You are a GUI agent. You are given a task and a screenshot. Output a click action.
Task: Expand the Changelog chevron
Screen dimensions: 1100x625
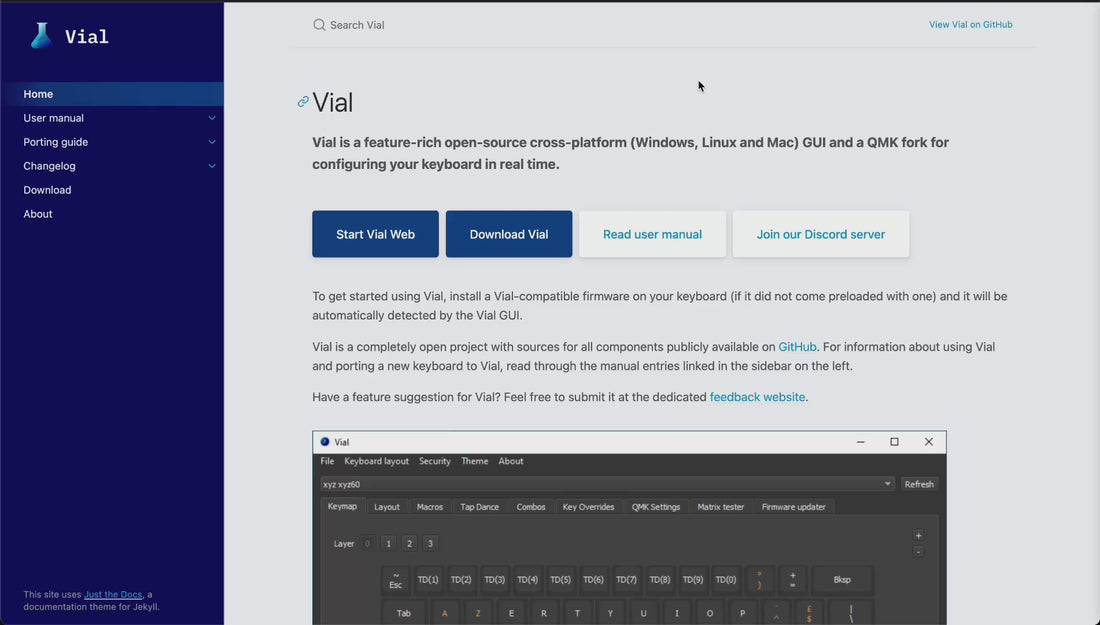click(212, 166)
